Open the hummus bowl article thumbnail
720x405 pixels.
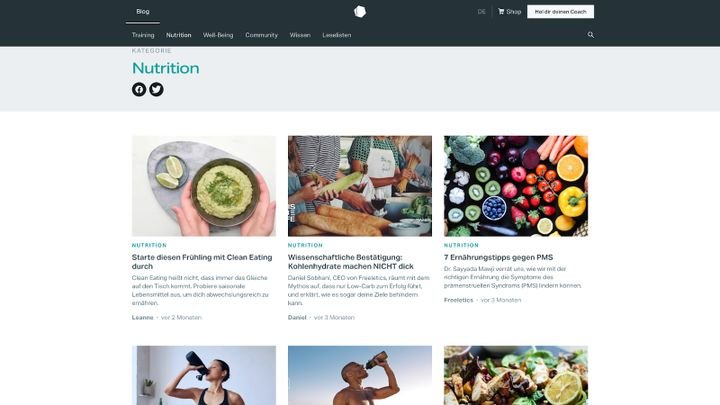tap(204, 186)
